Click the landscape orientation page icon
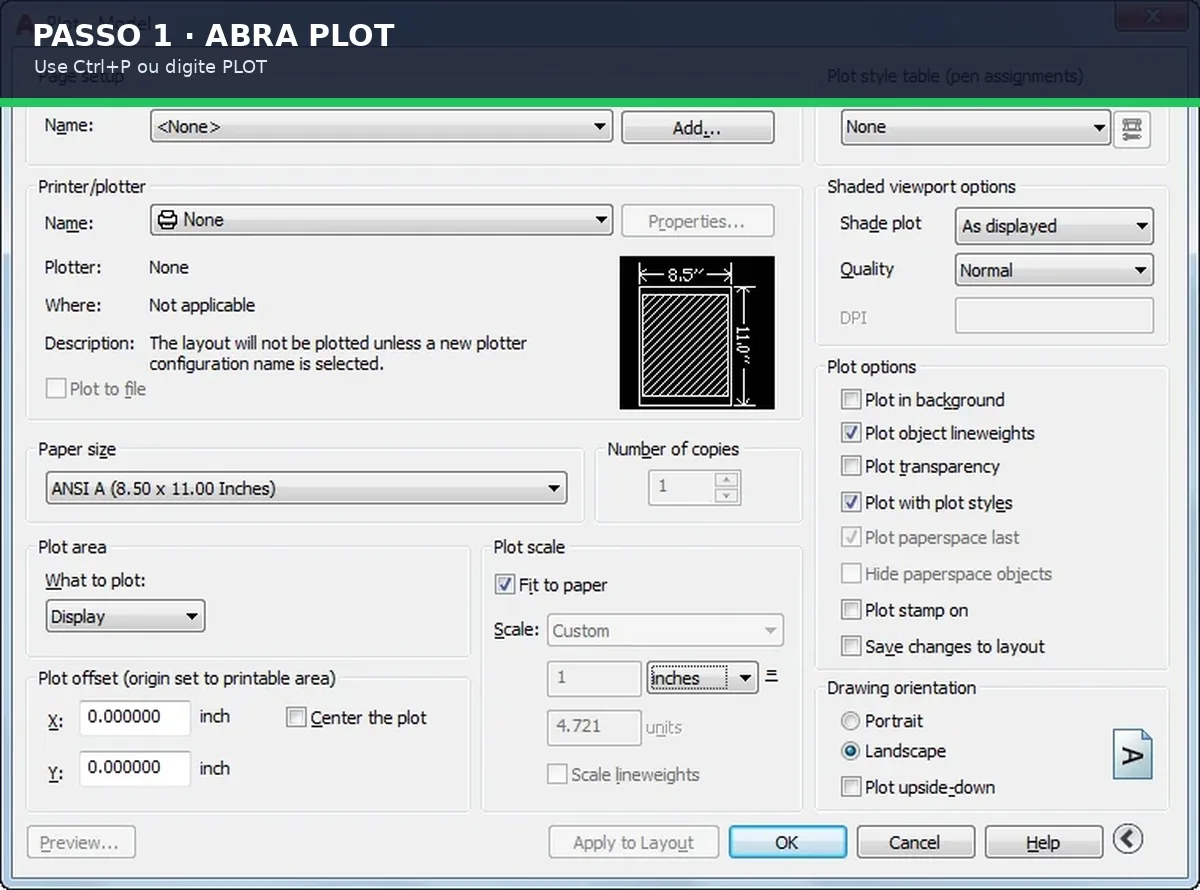The image size is (1200, 890). 1133,756
